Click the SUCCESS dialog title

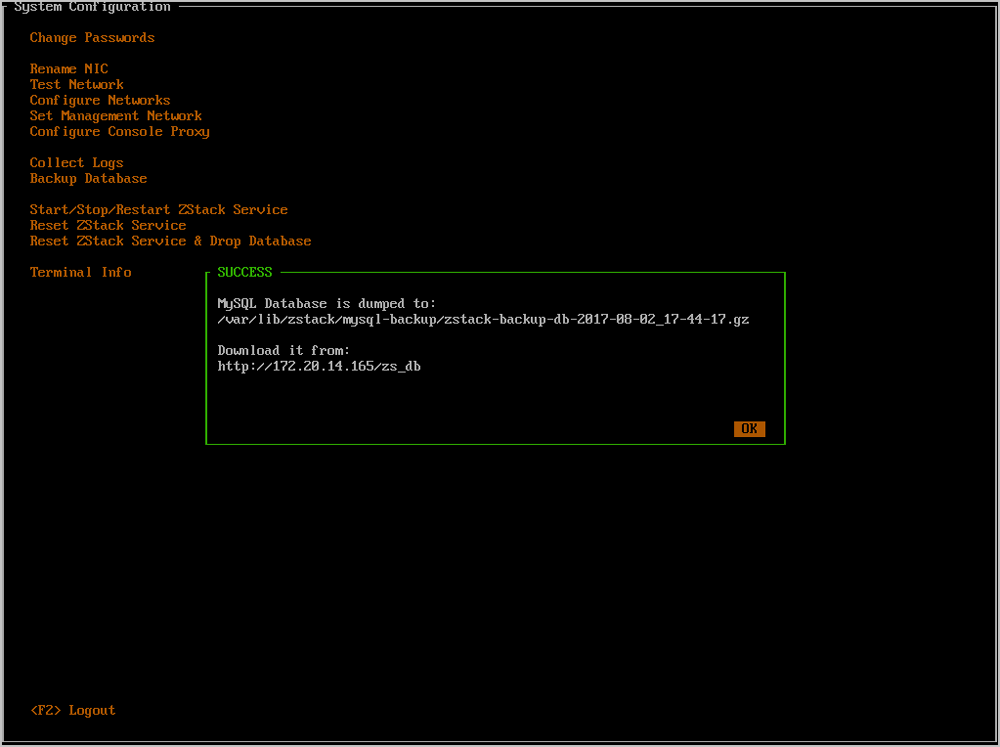(x=245, y=272)
